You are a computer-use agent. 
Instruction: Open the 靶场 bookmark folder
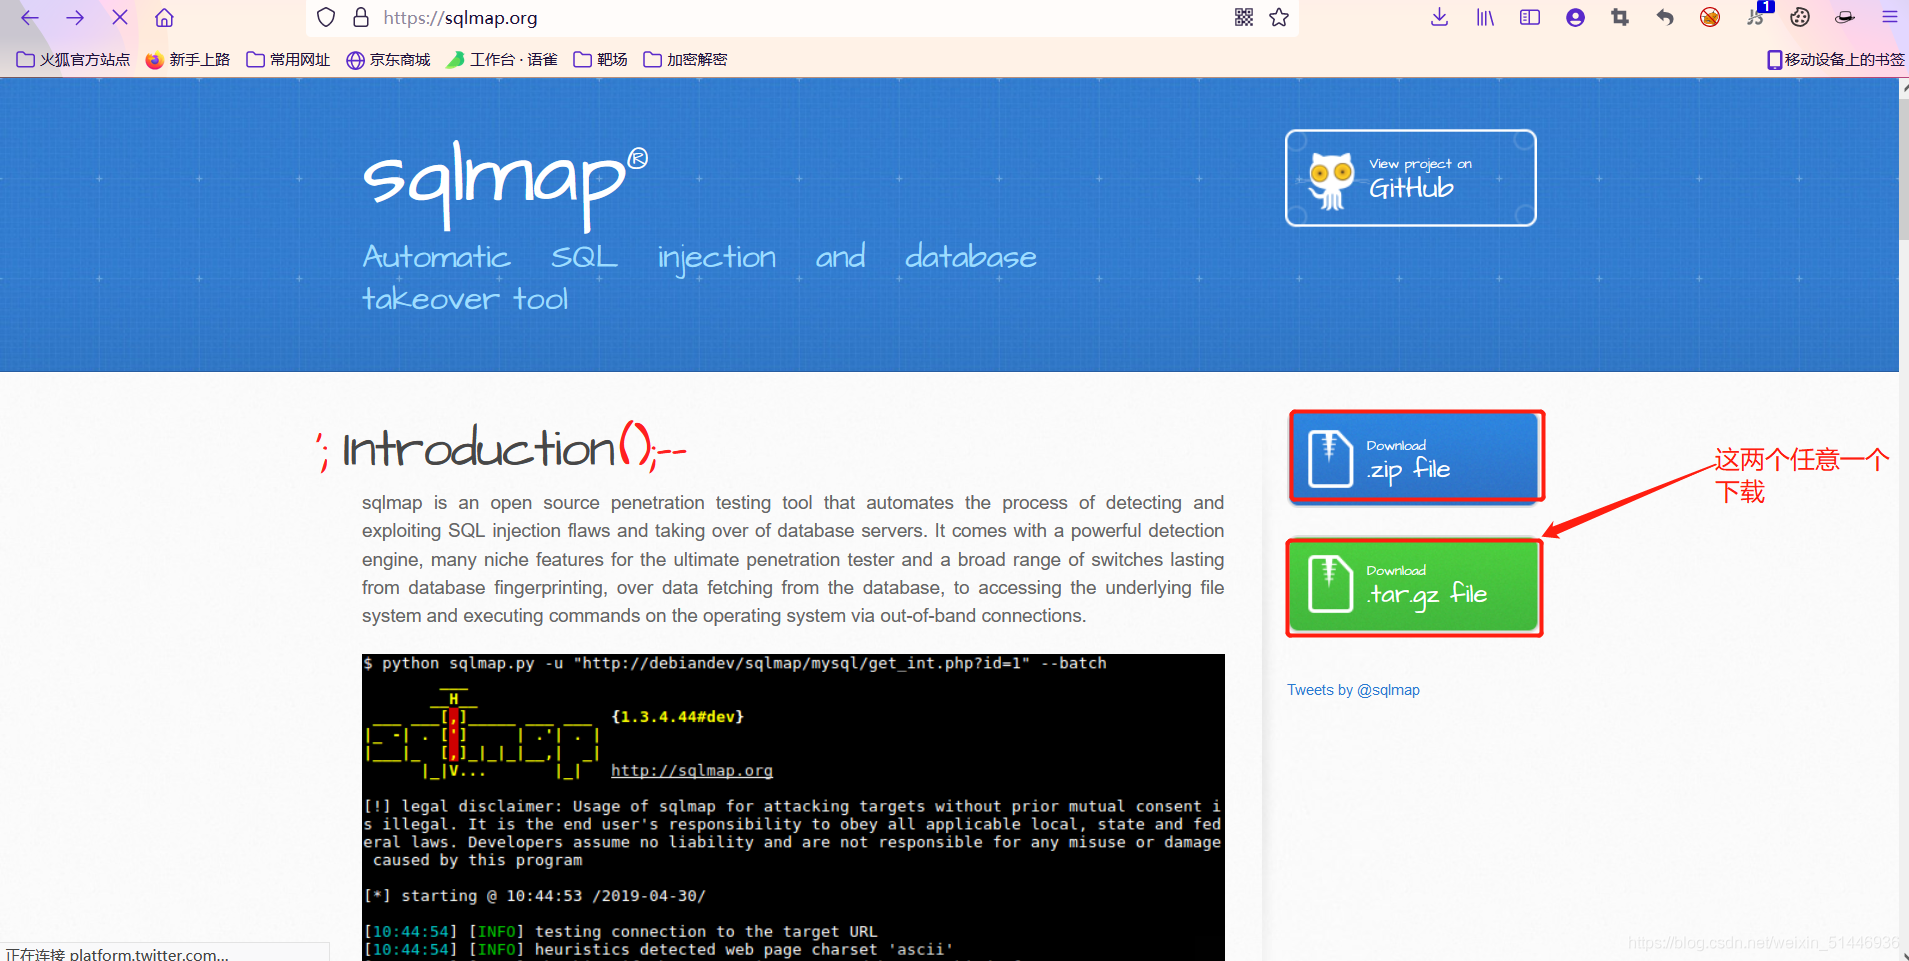pos(600,60)
